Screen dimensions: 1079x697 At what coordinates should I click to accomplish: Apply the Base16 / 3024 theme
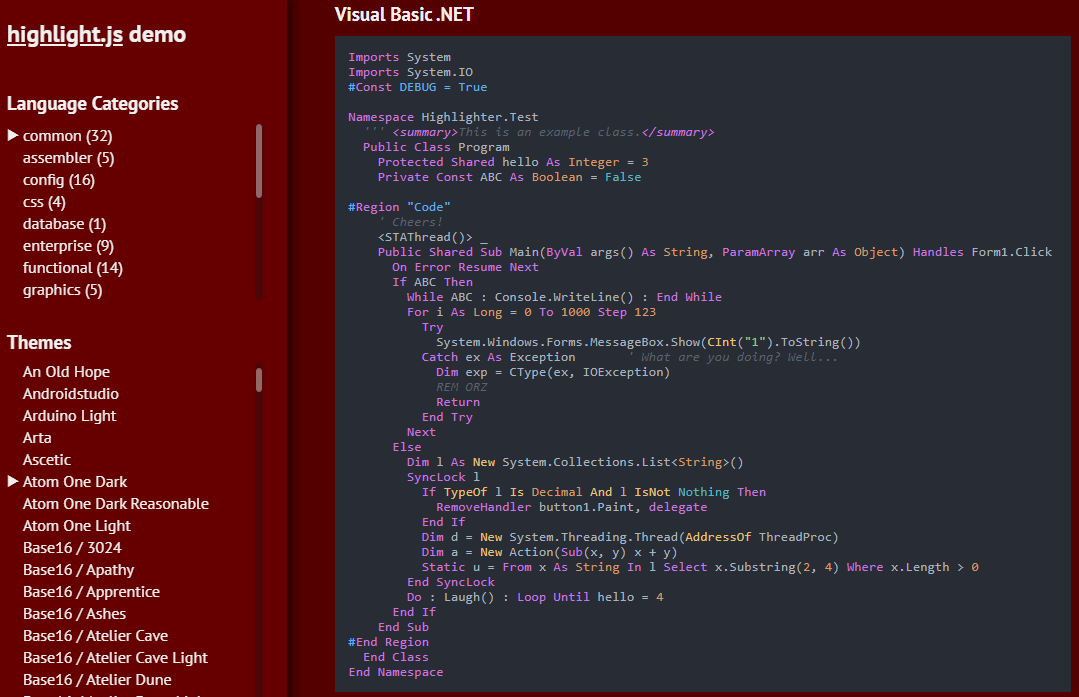click(x=72, y=548)
